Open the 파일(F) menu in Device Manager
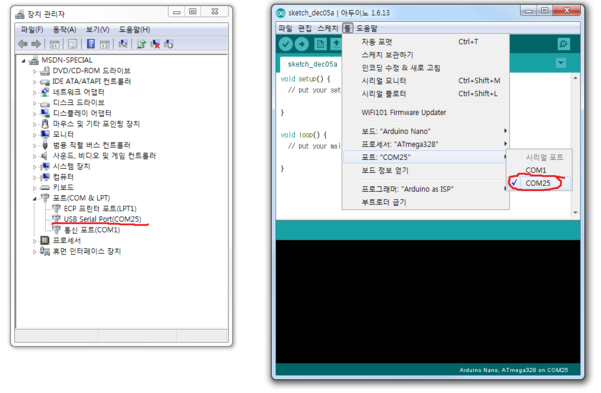 (32, 30)
